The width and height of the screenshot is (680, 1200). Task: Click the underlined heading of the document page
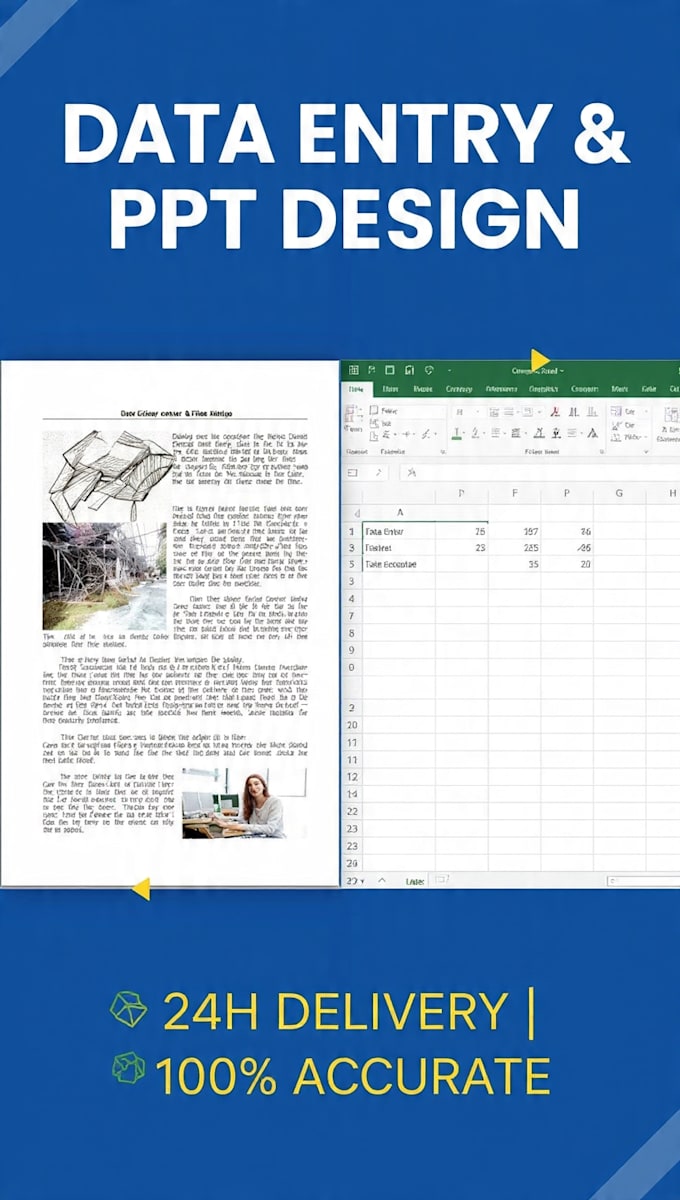(177, 413)
